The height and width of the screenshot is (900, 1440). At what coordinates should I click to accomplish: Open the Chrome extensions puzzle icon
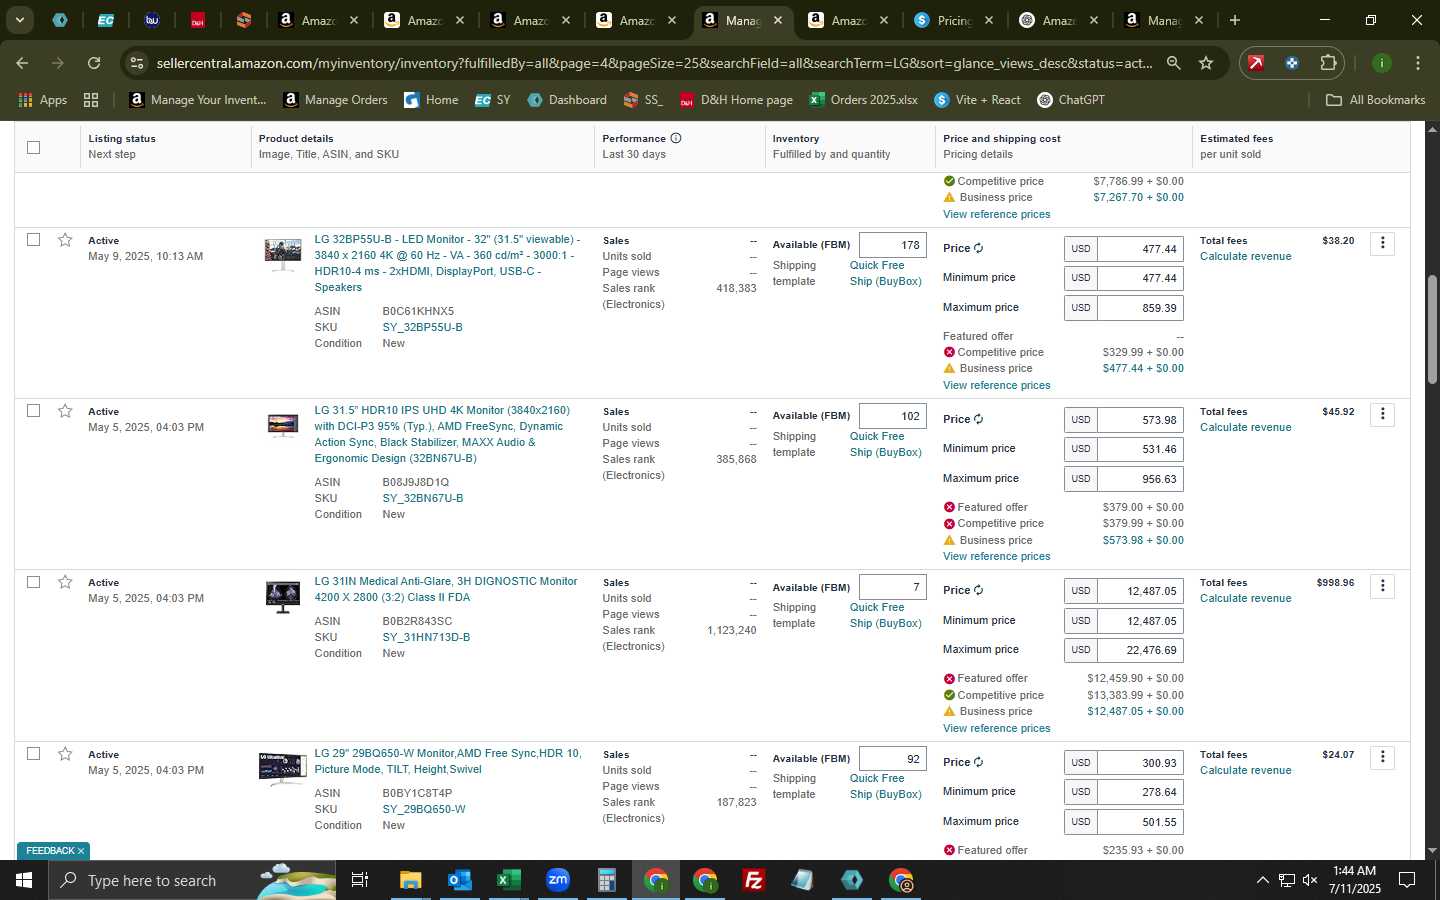1328,63
